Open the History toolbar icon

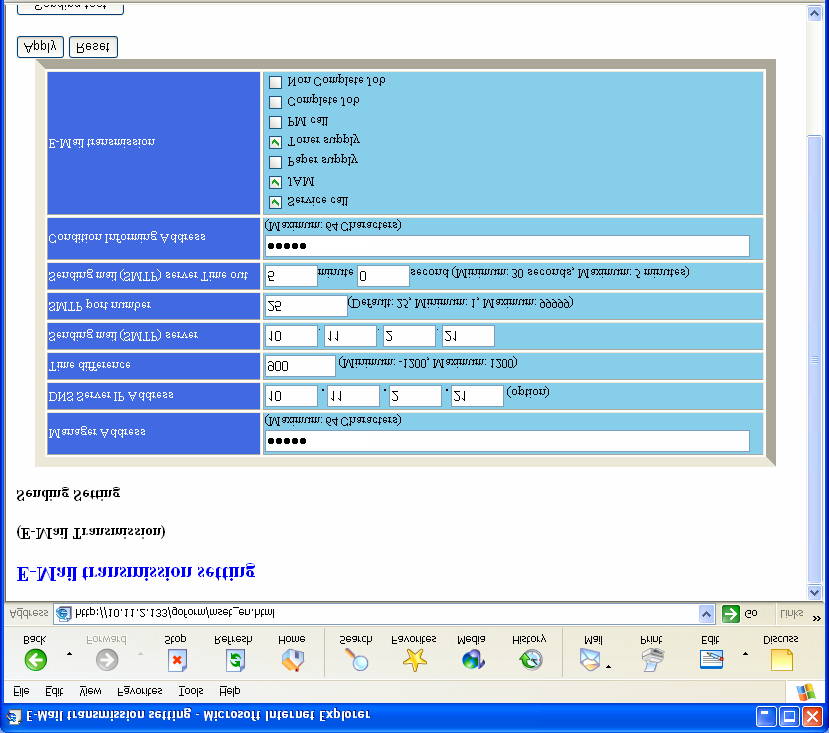pos(531,660)
